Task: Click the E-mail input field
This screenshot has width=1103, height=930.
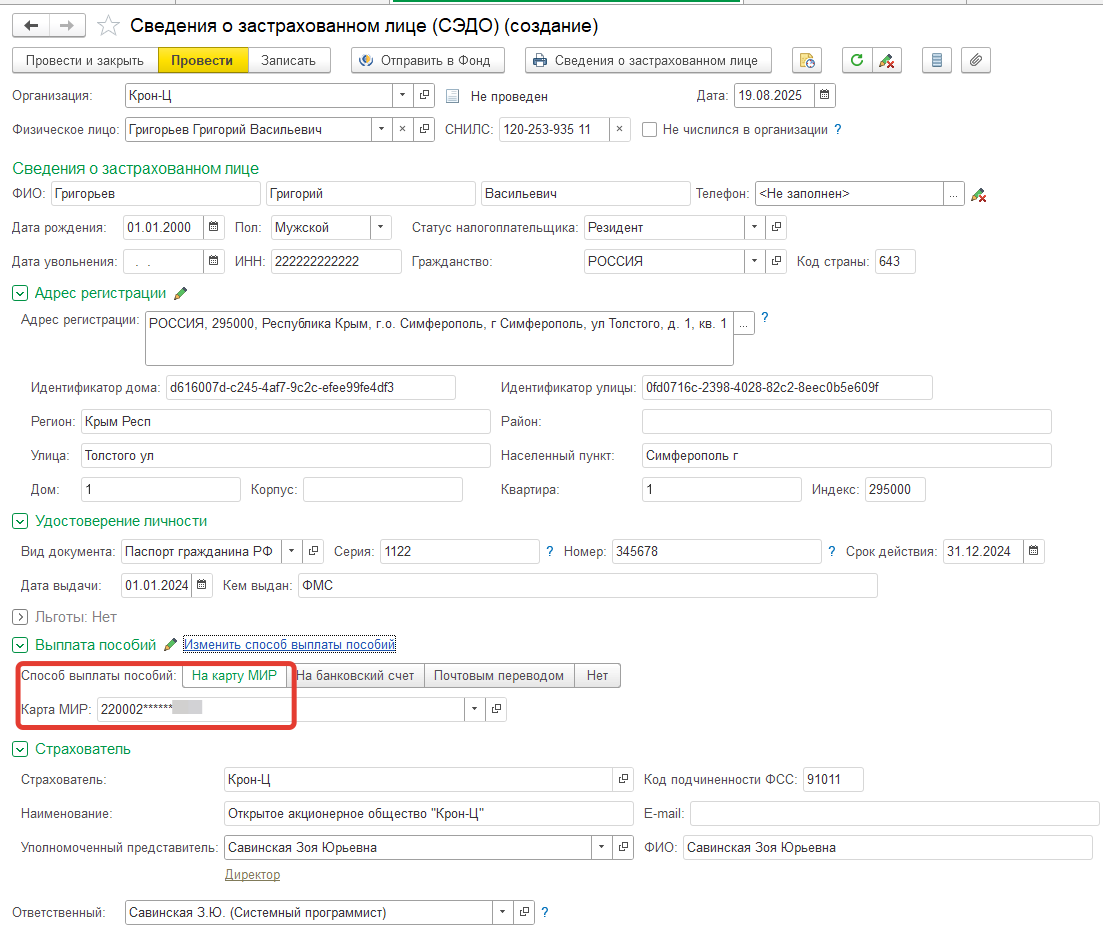Action: tap(894, 813)
